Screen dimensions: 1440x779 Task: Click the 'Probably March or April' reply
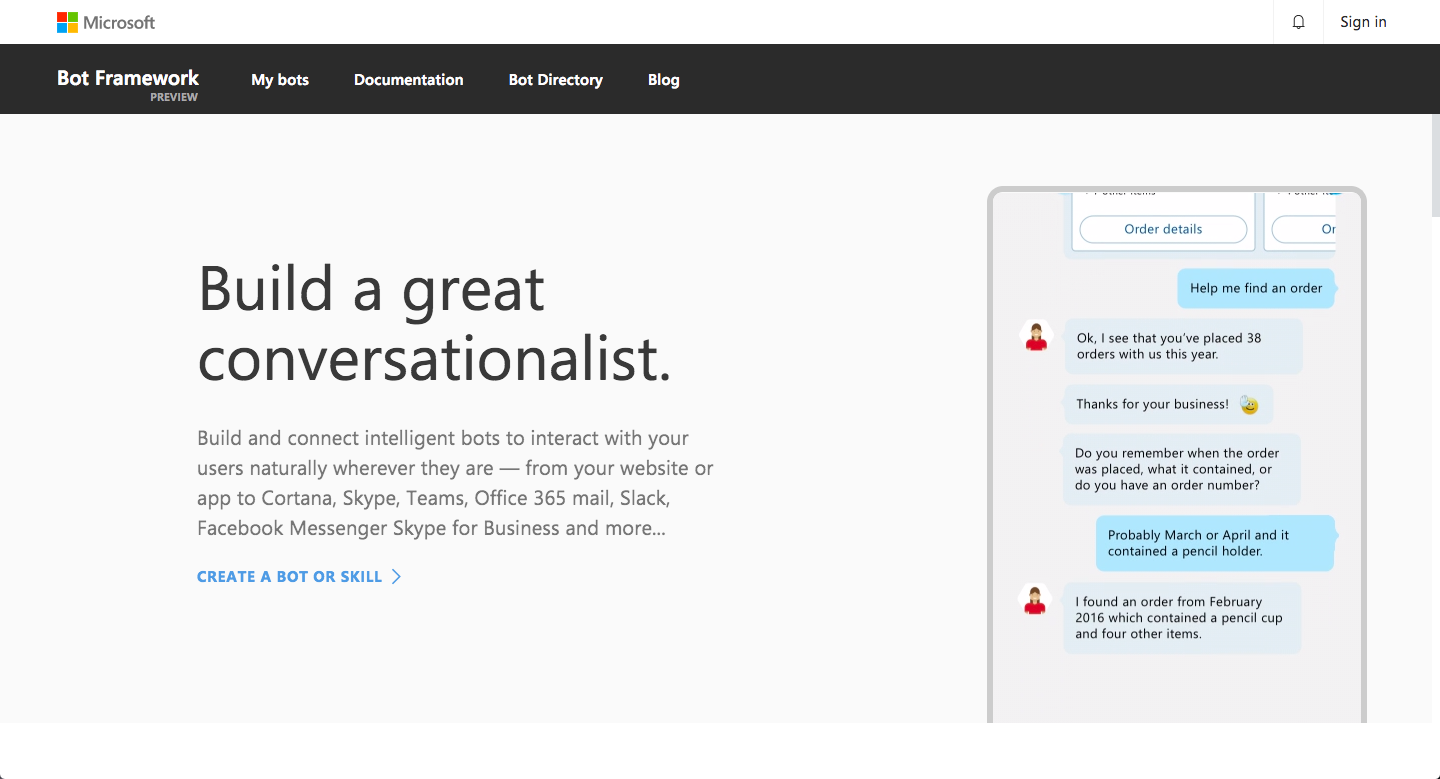point(1215,543)
